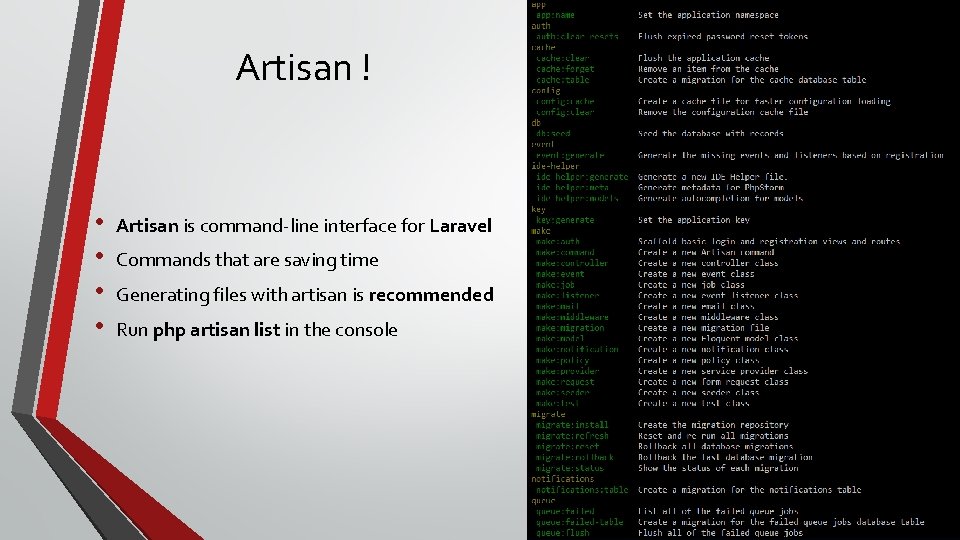
Task: Click 'Set the application key' description
Action: (694, 220)
